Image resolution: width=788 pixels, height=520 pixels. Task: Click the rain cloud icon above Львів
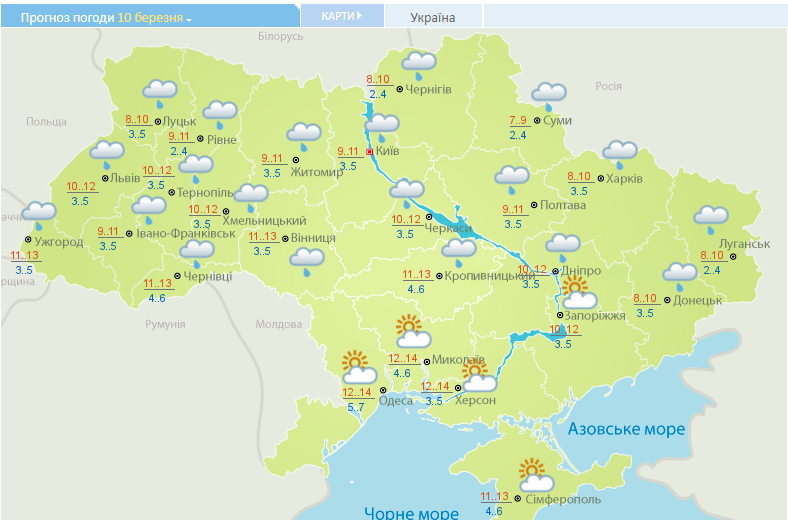(107, 154)
